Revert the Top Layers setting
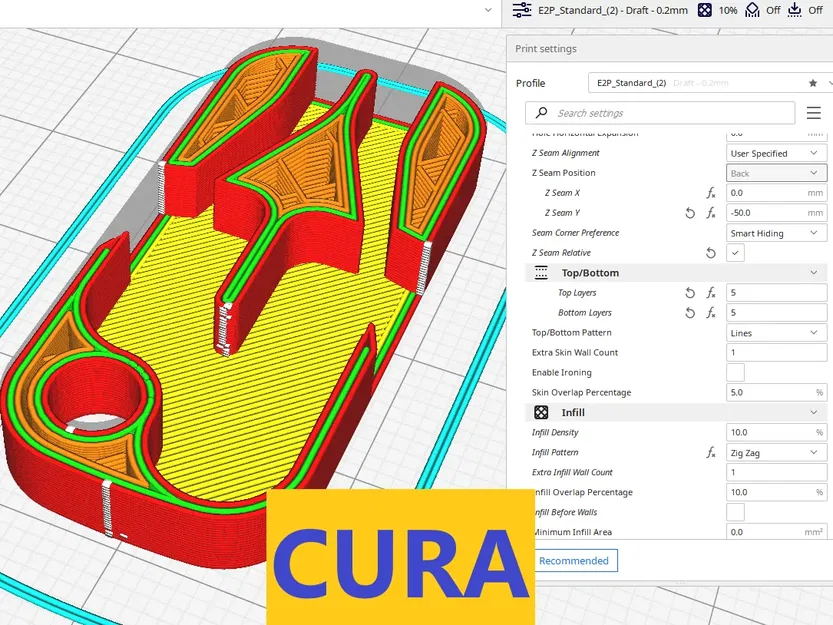Image resolution: width=833 pixels, height=625 pixels. click(690, 293)
